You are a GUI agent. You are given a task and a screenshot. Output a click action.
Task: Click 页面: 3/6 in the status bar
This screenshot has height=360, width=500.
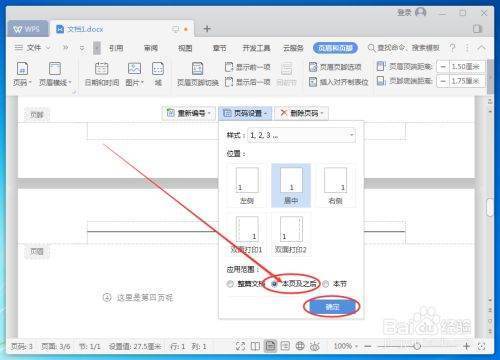(55, 346)
